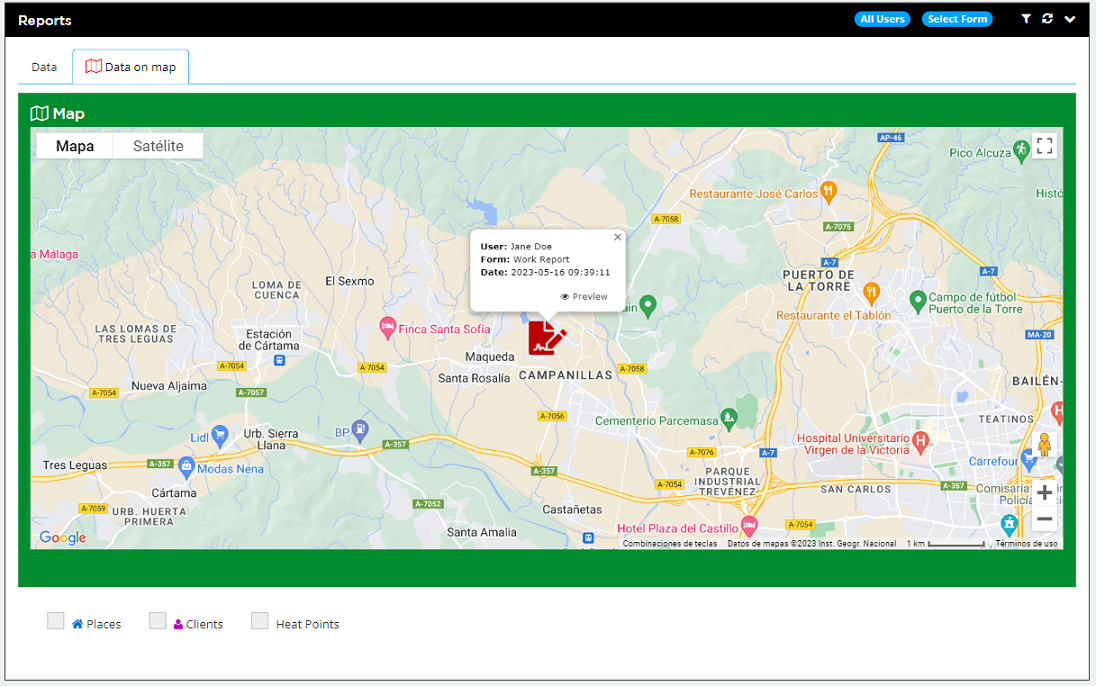Select the Data on map tab
The image size is (1096, 686).
click(x=131, y=67)
